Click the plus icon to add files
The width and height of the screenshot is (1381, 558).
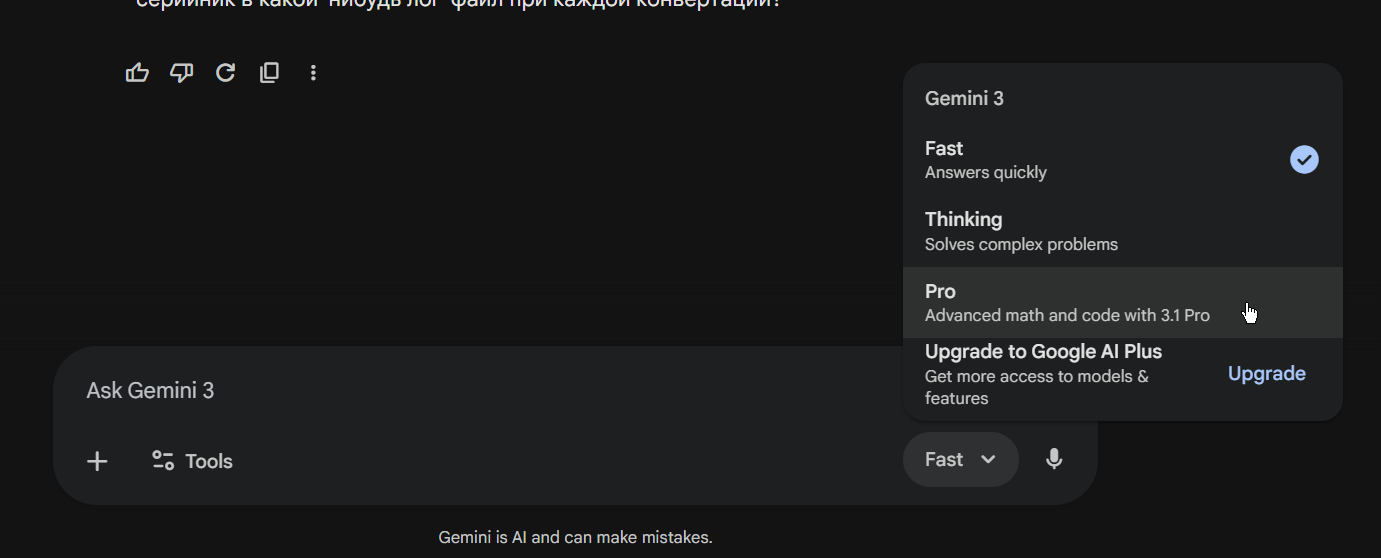coord(97,461)
